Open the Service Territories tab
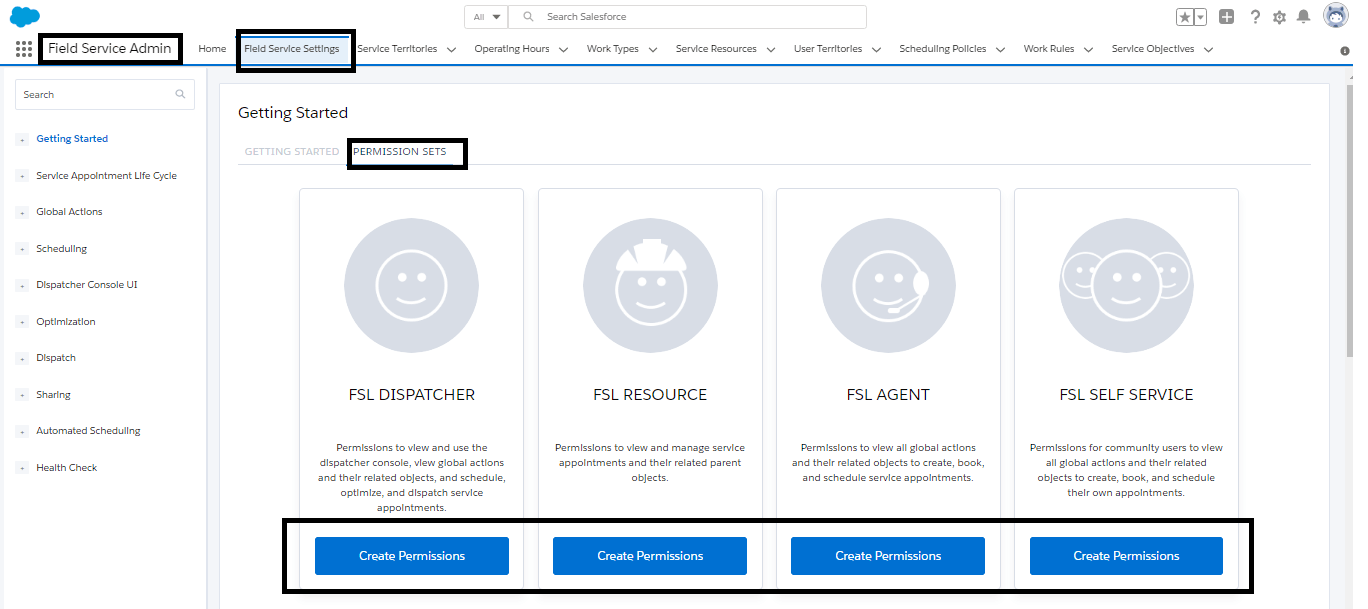 tap(397, 49)
